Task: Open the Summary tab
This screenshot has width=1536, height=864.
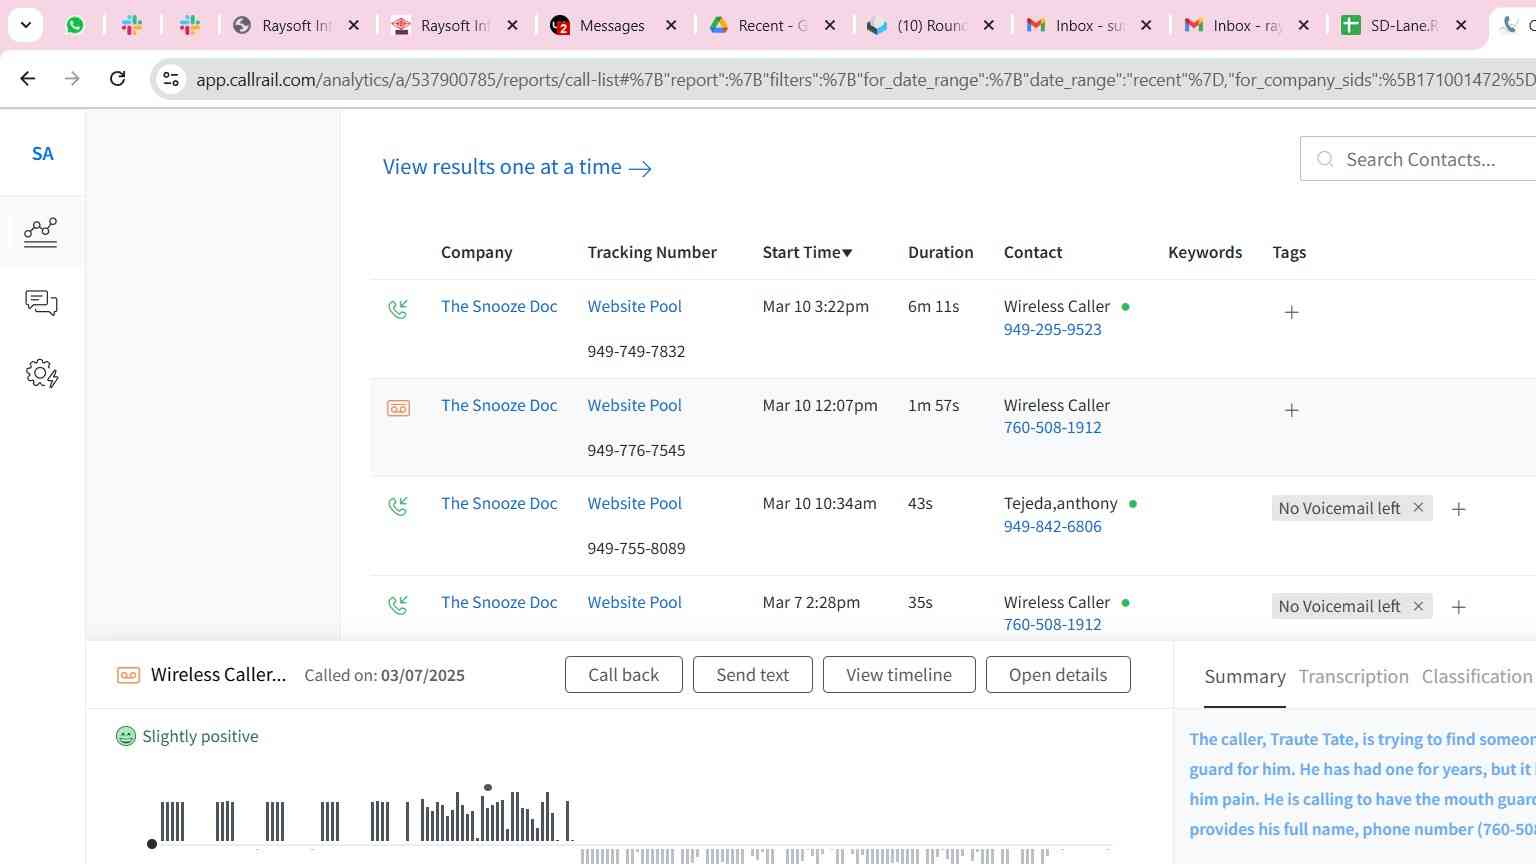Action: 1245,677
